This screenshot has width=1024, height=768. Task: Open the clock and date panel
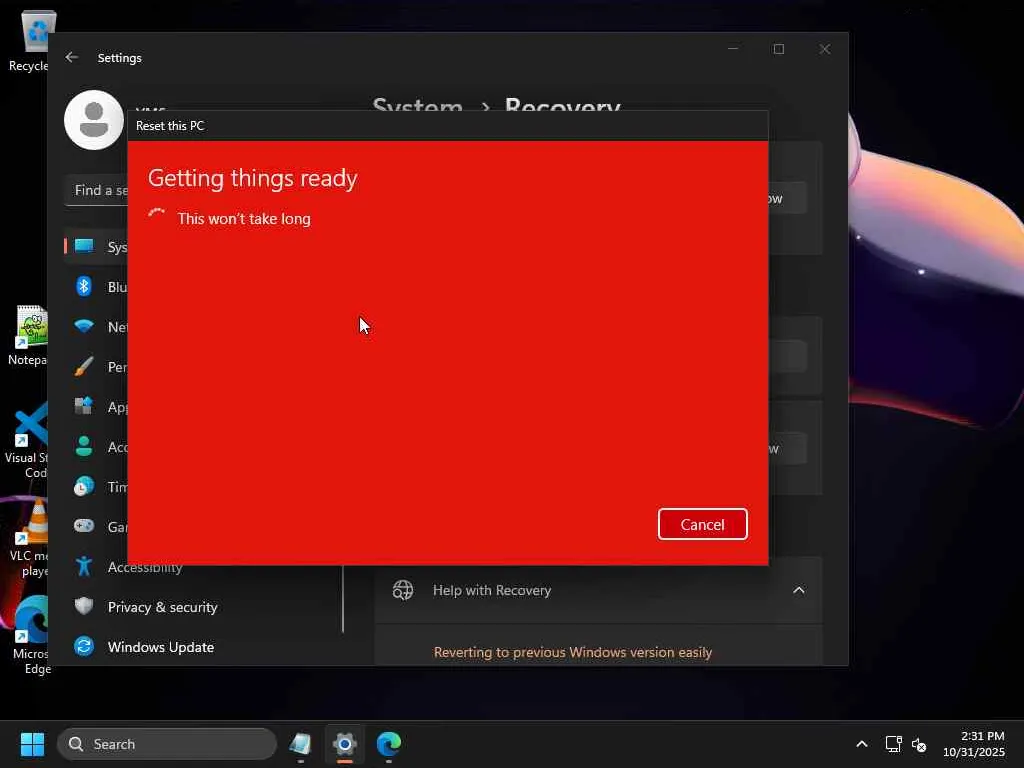[974, 744]
